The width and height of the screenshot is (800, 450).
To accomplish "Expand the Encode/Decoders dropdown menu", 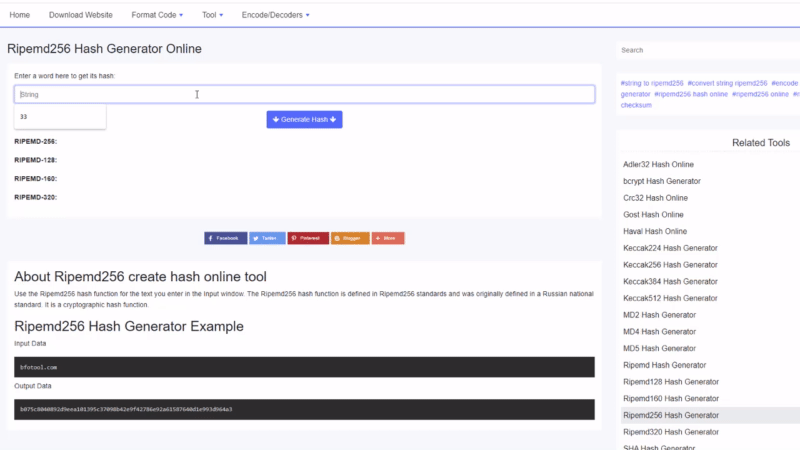I will click(275, 15).
